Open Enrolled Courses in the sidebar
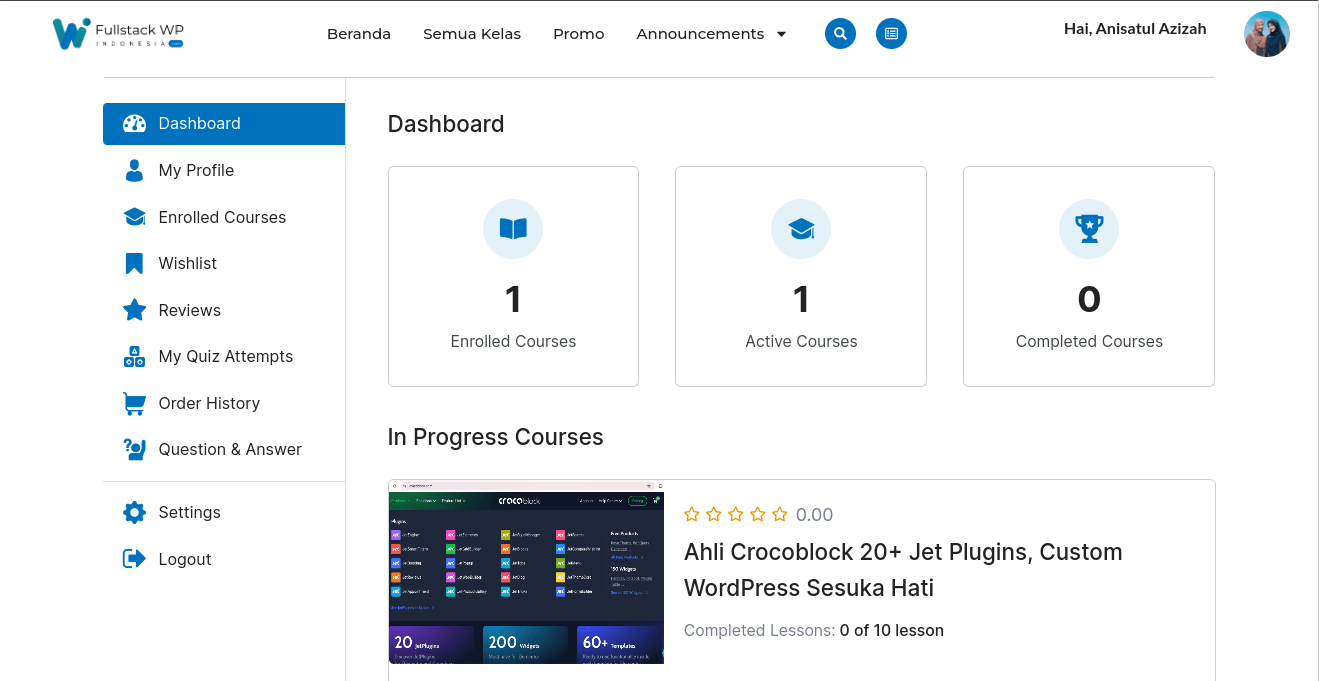The width and height of the screenshot is (1319, 681). [x=224, y=217]
